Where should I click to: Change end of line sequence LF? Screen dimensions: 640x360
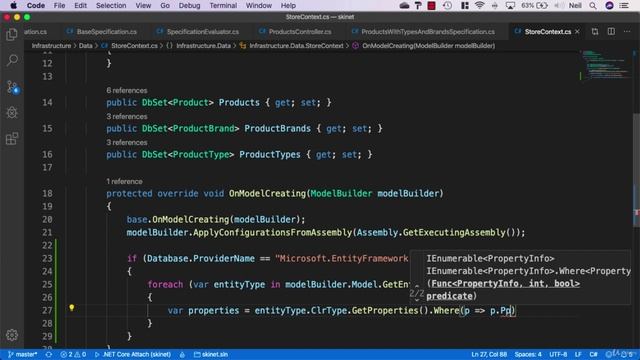pyautogui.click(x=578, y=354)
